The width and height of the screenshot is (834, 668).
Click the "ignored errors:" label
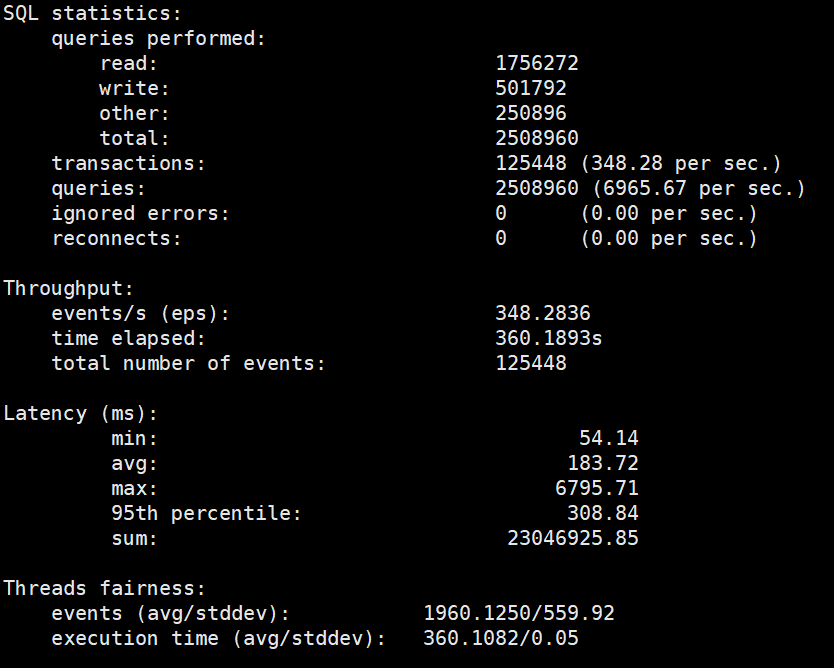tap(141, 213)
